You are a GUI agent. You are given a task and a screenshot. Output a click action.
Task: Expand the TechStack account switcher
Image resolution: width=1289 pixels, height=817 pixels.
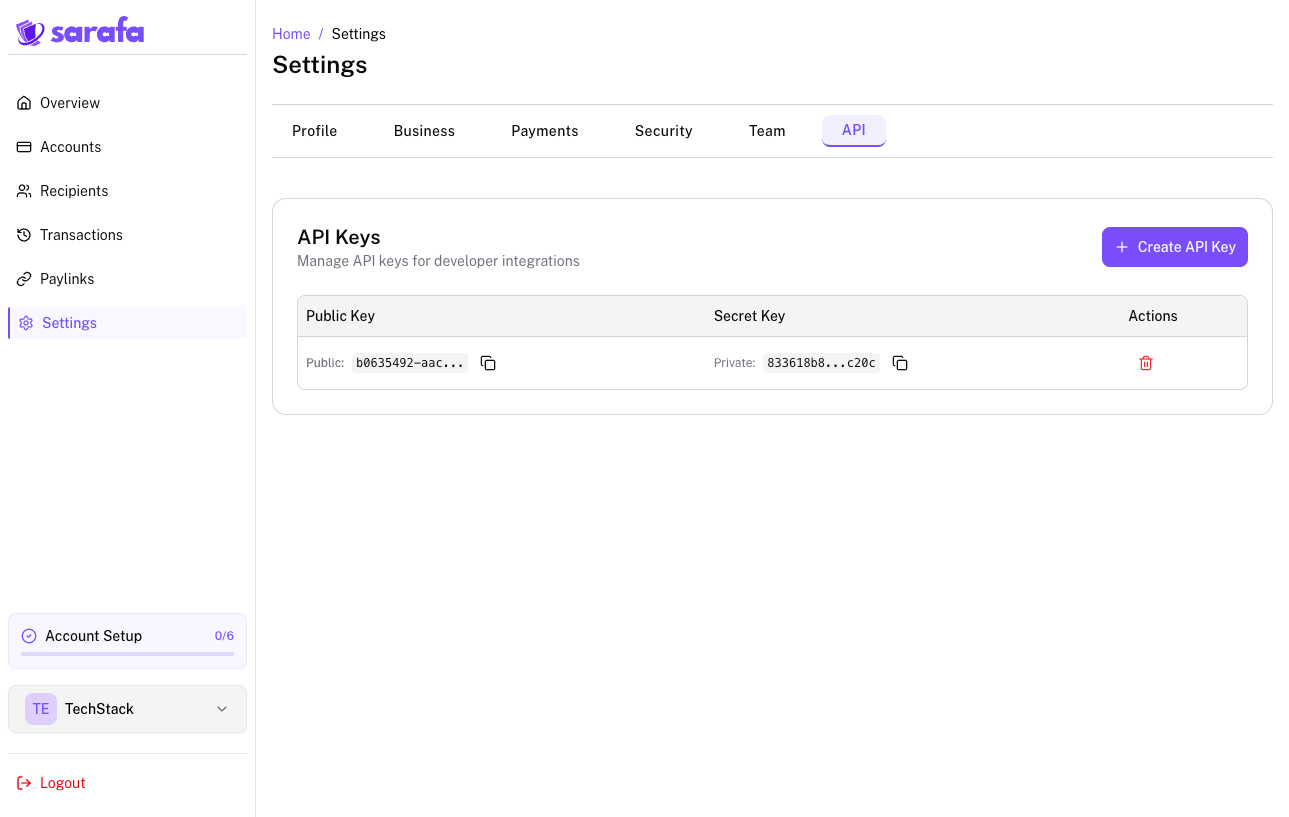127,709
